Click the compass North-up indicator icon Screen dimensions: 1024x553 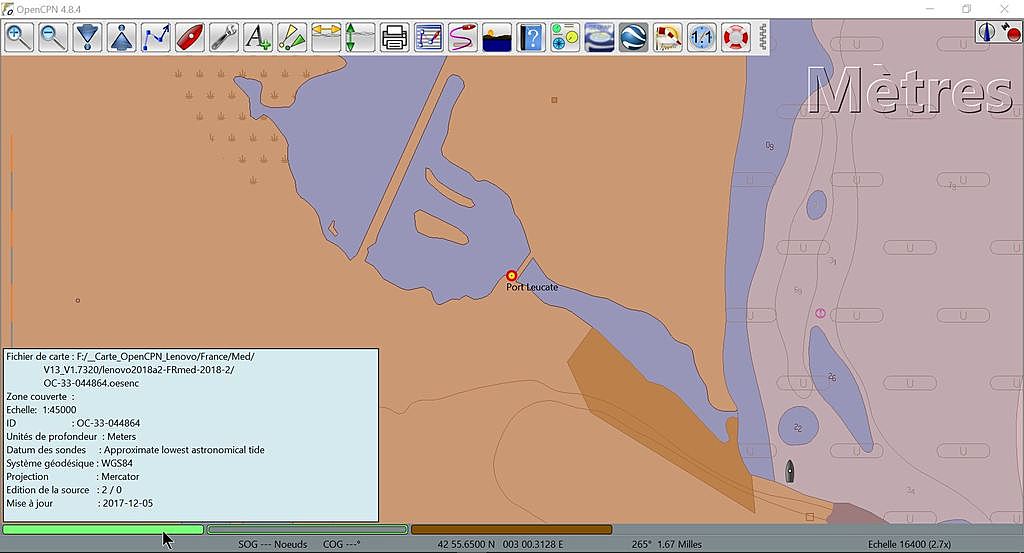coord(987,31)
